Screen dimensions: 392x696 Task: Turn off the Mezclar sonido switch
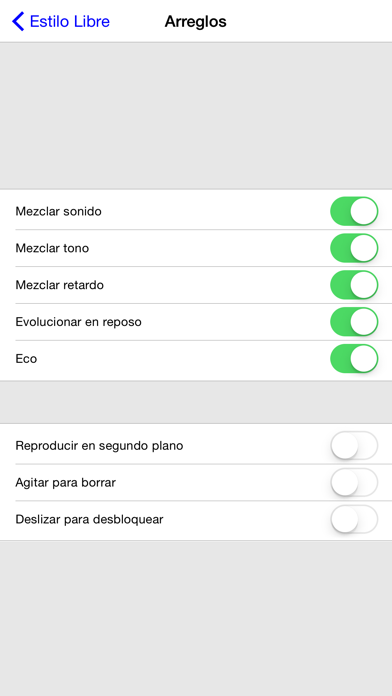(354, 211)
